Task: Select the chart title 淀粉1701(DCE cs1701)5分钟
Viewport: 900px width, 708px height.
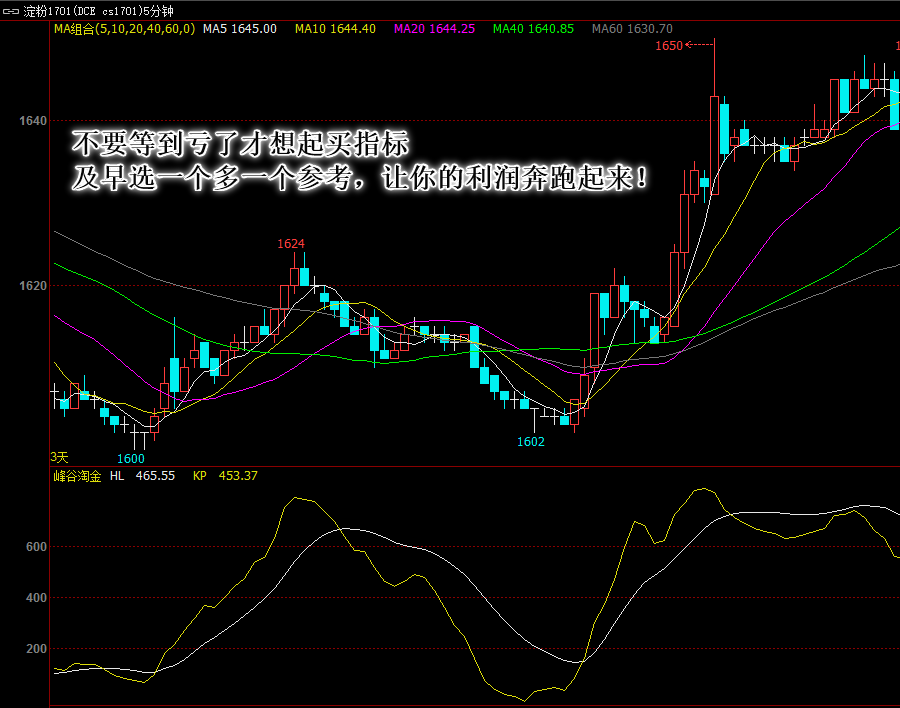Action: click(x=98, y=11)
